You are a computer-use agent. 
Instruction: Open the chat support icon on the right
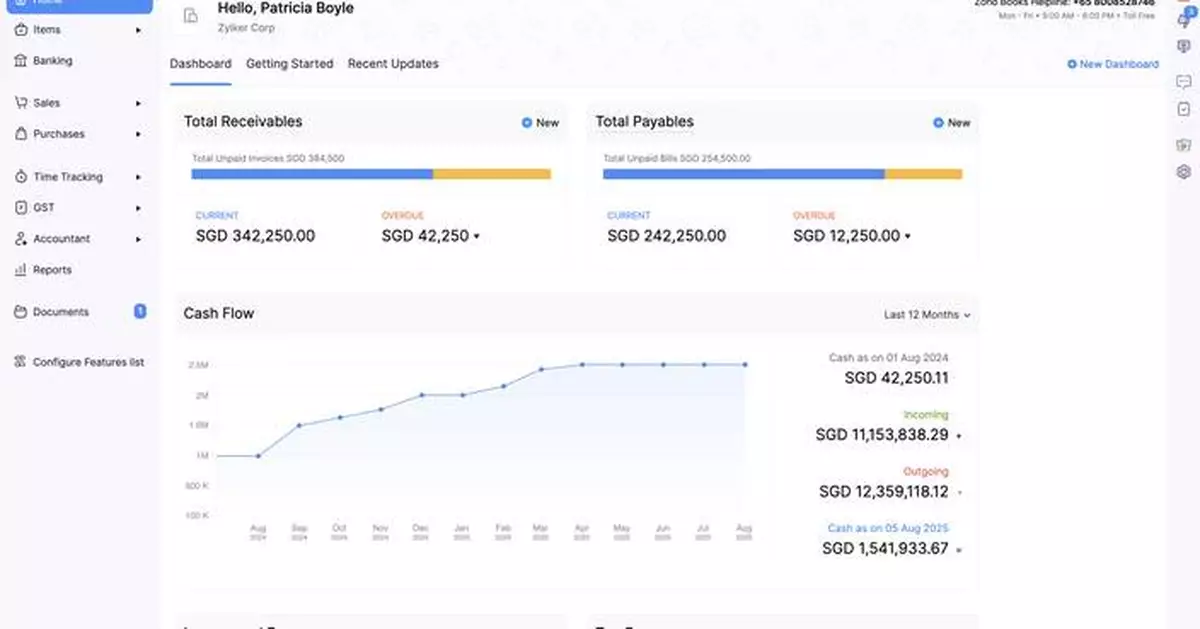click(1183, 82)
